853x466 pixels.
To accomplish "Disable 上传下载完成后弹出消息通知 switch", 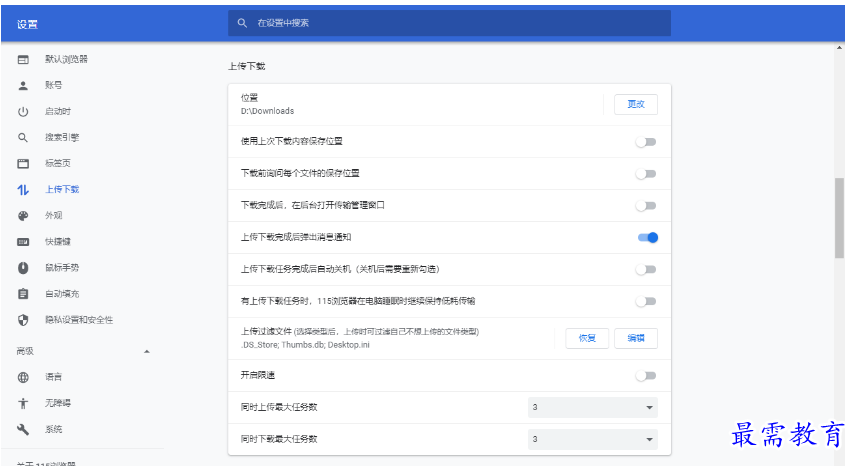I will click(647, 238).
